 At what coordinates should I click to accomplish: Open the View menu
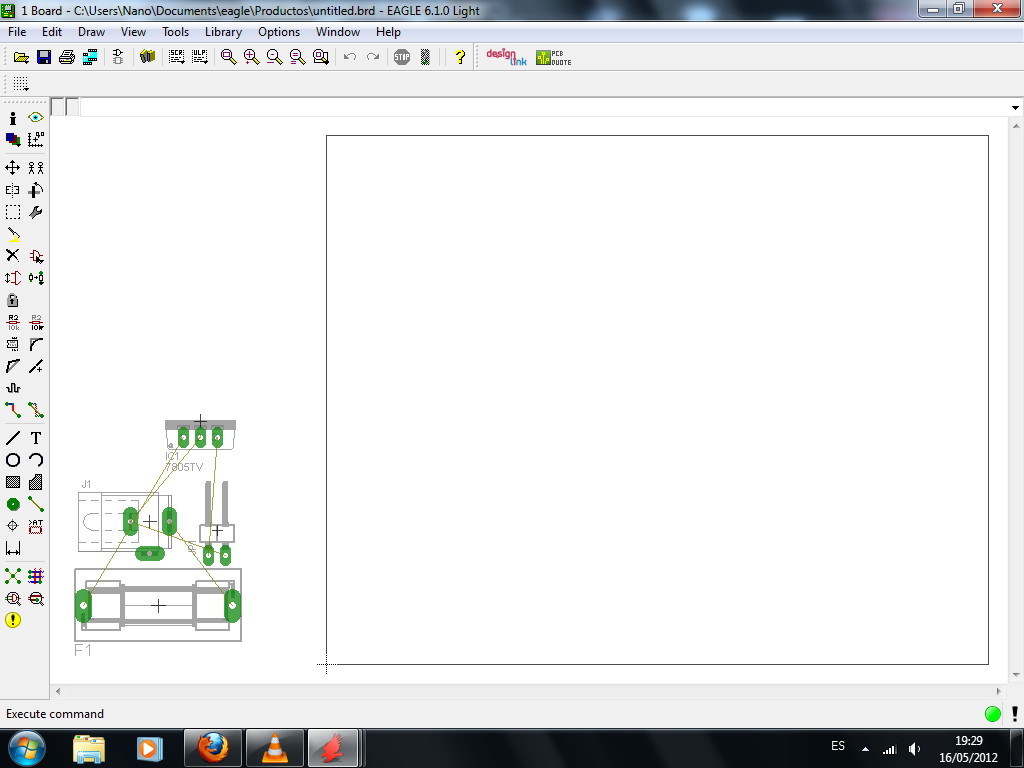pyautogui.click(x=133, y=32)
